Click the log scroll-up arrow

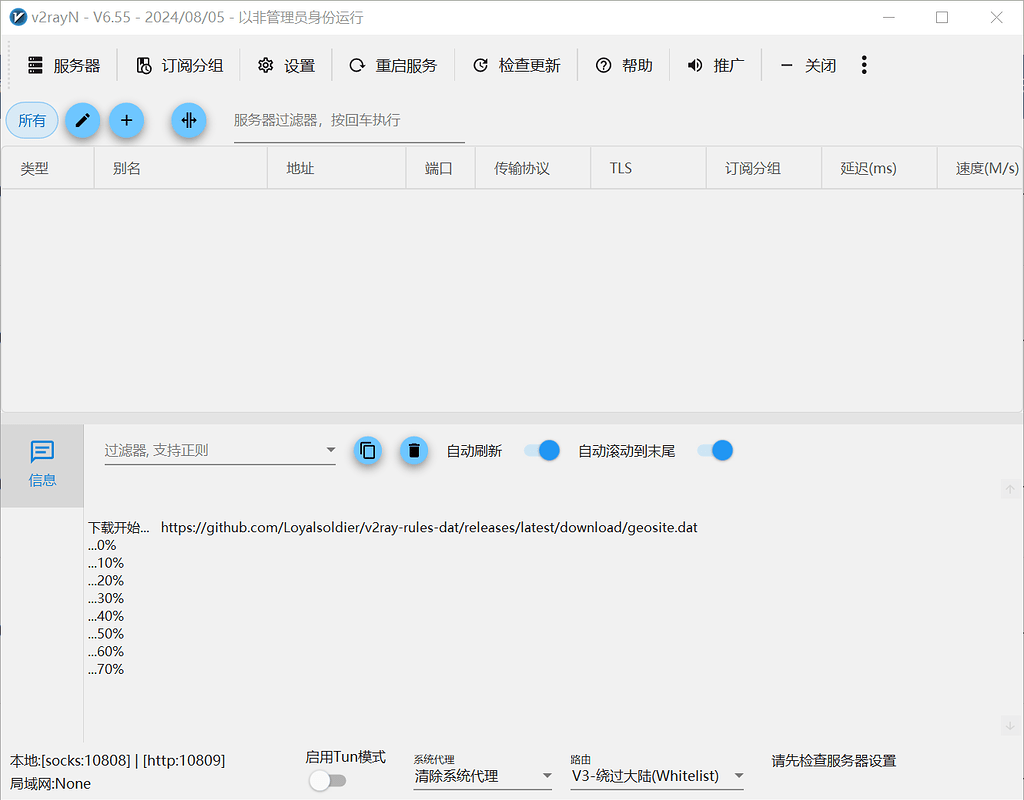[1010, 489]
